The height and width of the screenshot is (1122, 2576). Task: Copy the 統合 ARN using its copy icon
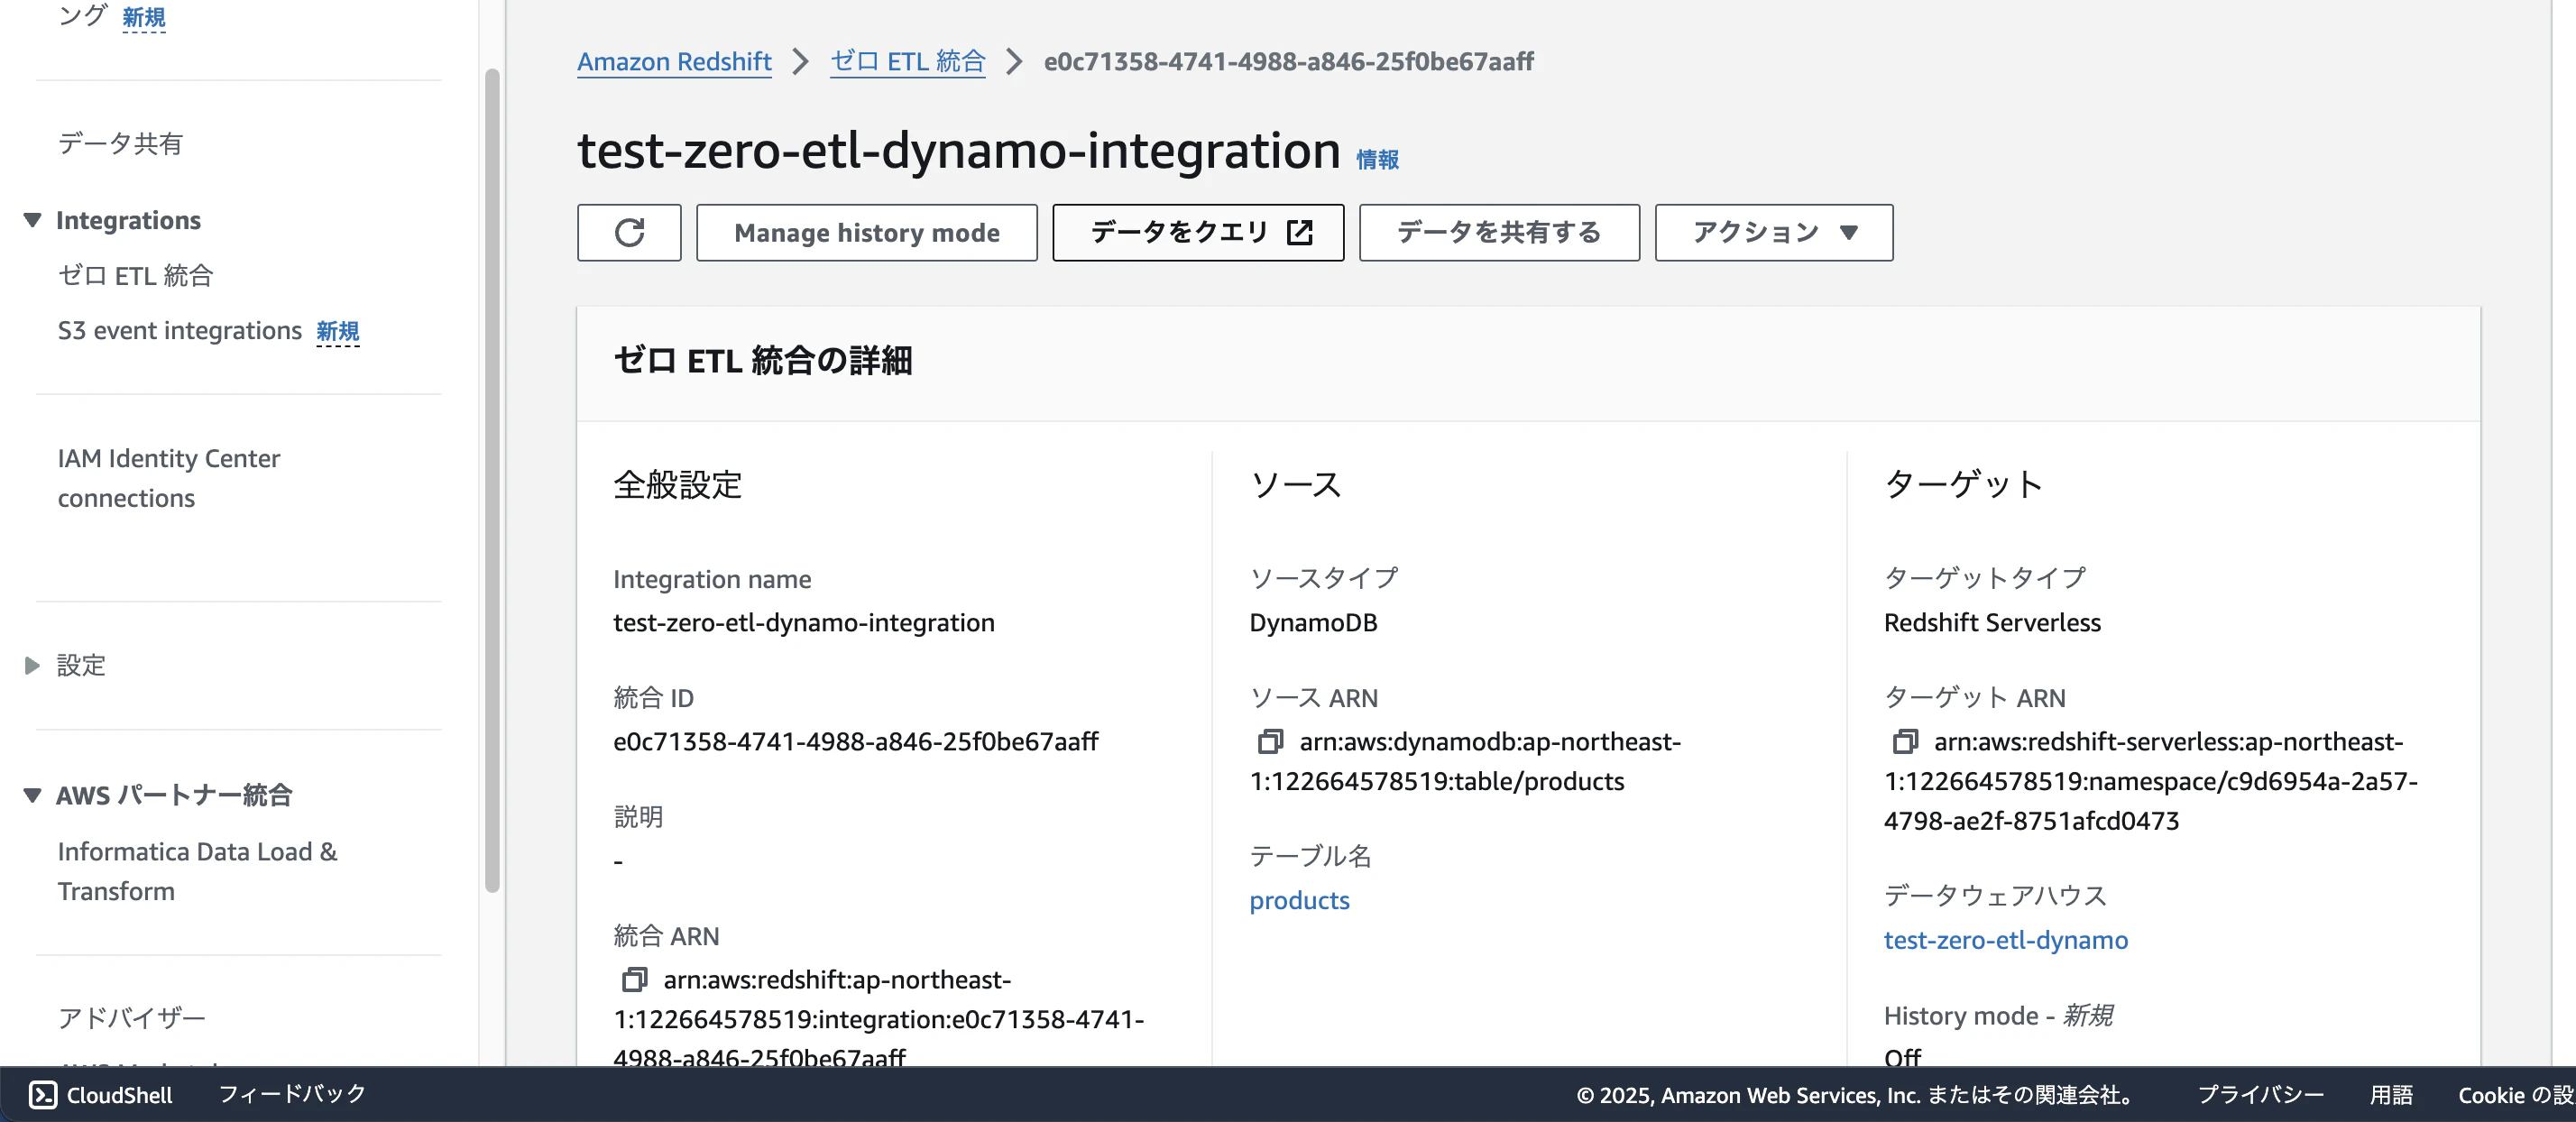point(635,980)
